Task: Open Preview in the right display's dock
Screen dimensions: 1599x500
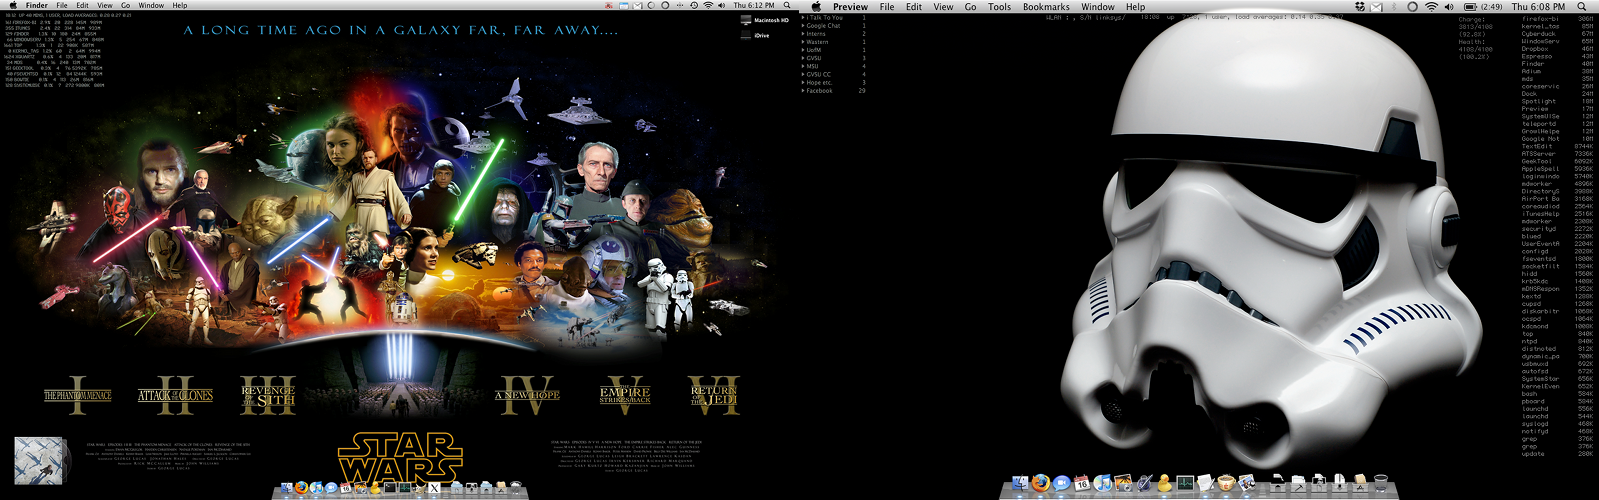Action: [x=1247, y=483]
